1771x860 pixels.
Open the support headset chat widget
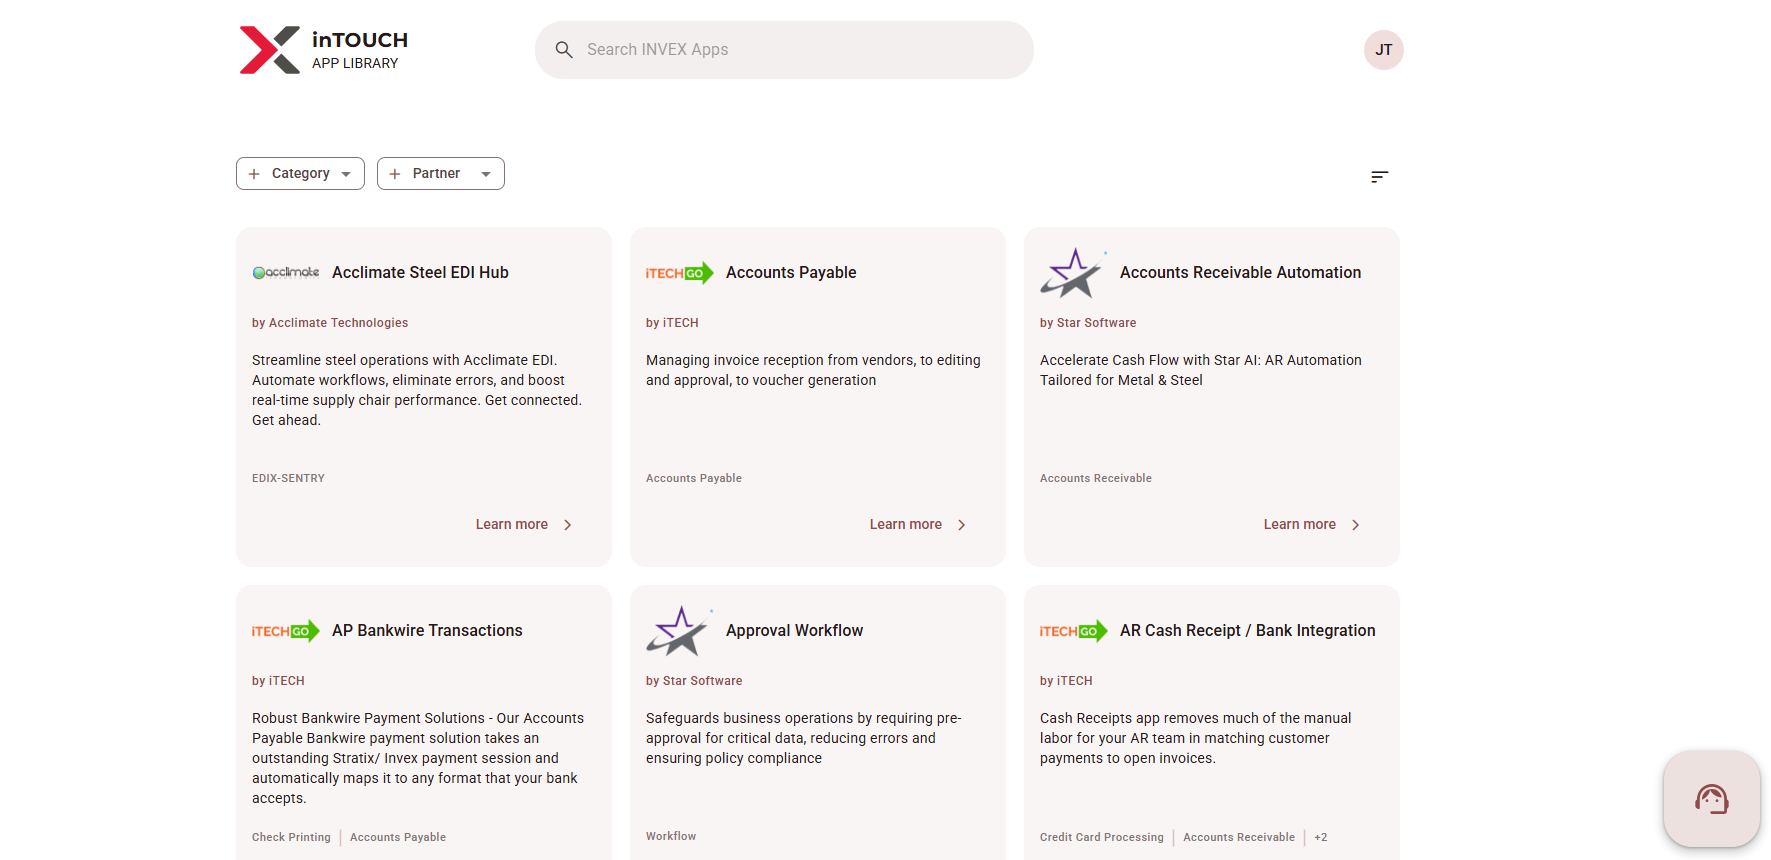click(x=1711, y=799)
